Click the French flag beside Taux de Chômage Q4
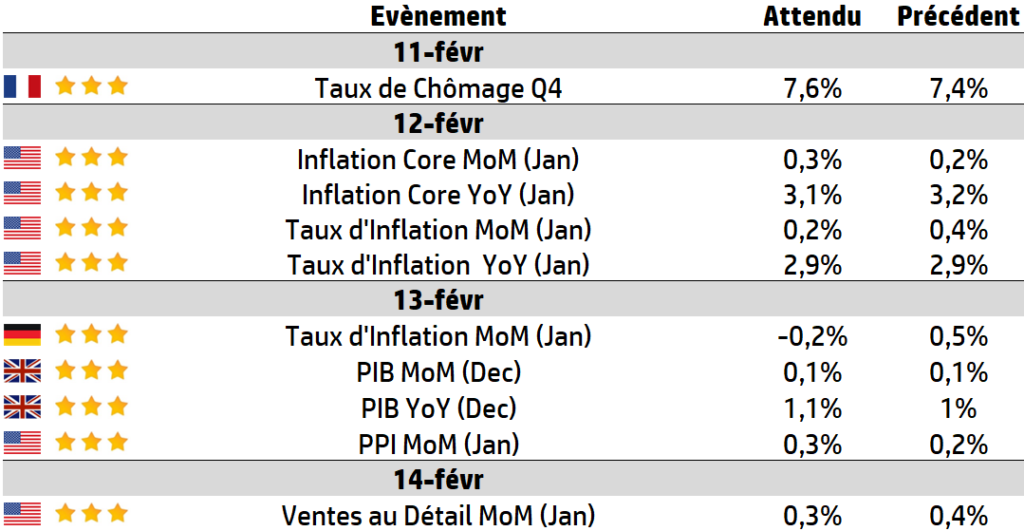The height and width of the screenshot is (531, 1024). pyautogui.click(x=22, y=86)
